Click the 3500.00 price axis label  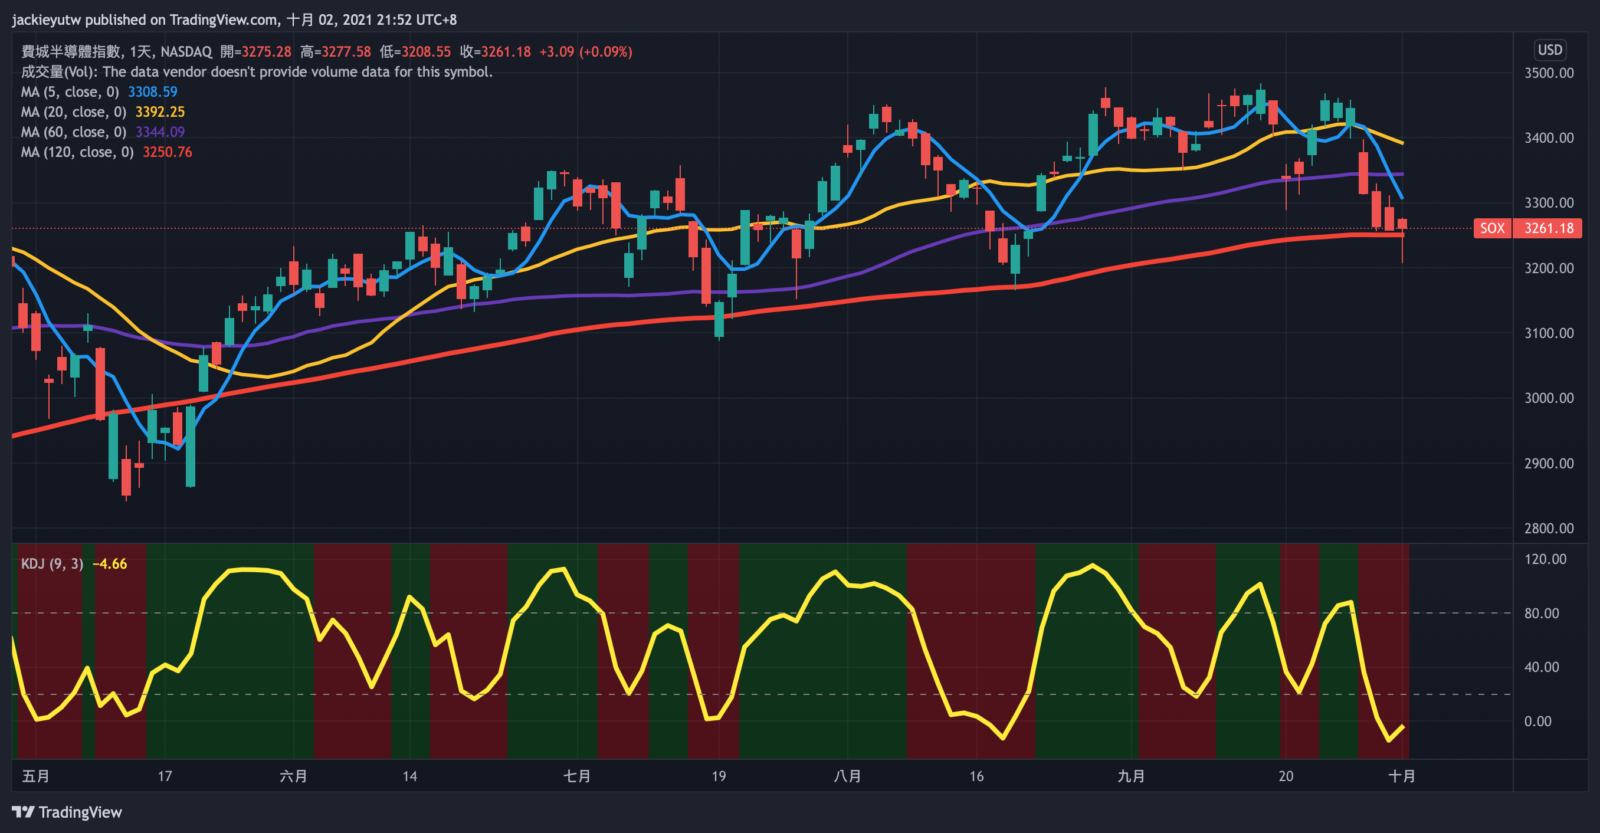tap(1548, 73)
